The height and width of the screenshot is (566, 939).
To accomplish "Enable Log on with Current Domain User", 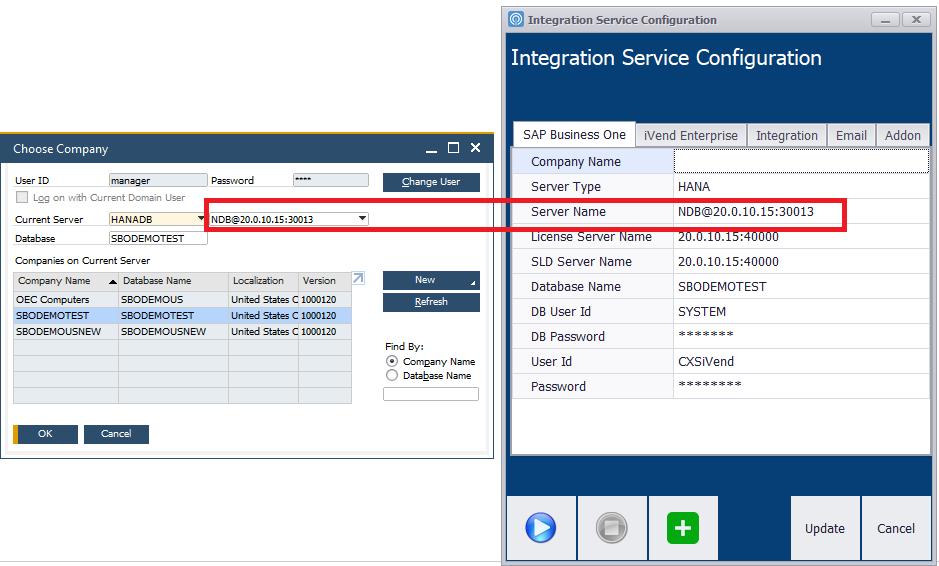I will point(22,197).
